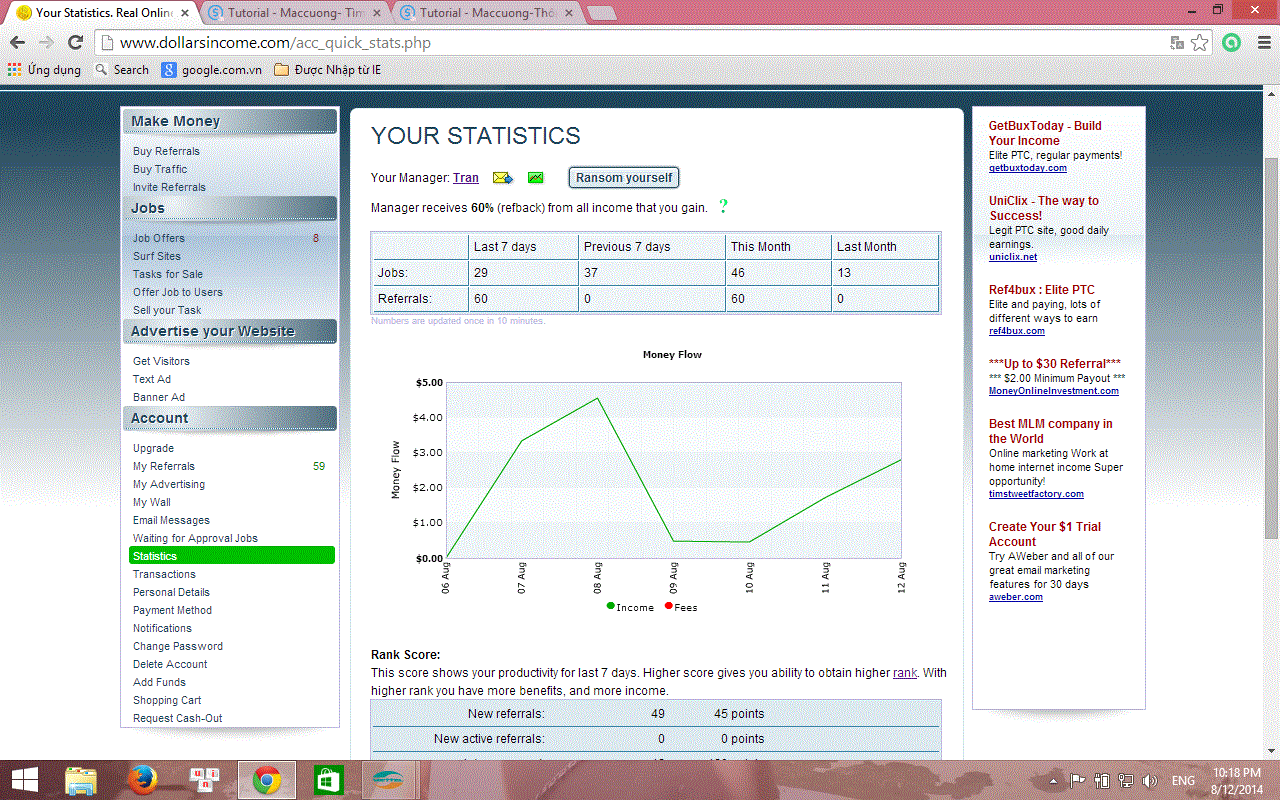1280x800 pixels.
Task: Select Banner Ad in the sidebar
Action: point(159,398)
